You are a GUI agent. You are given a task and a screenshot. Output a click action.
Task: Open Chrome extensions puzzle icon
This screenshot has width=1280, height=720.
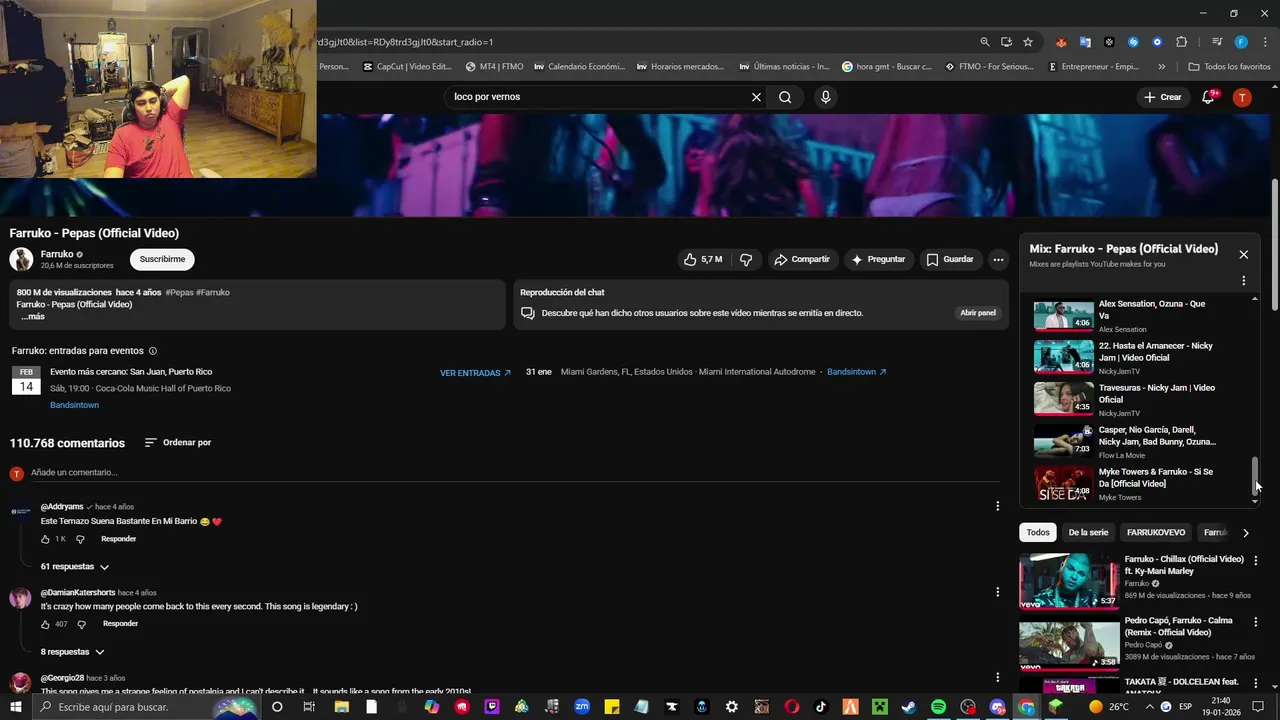click(1181, 42)
